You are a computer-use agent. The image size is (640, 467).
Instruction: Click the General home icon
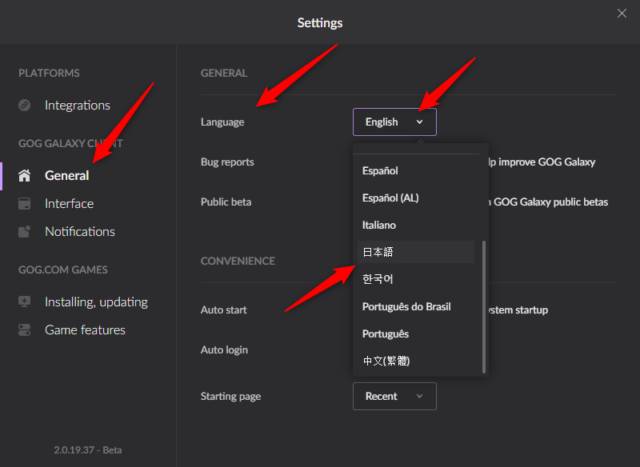coord(25,176)
